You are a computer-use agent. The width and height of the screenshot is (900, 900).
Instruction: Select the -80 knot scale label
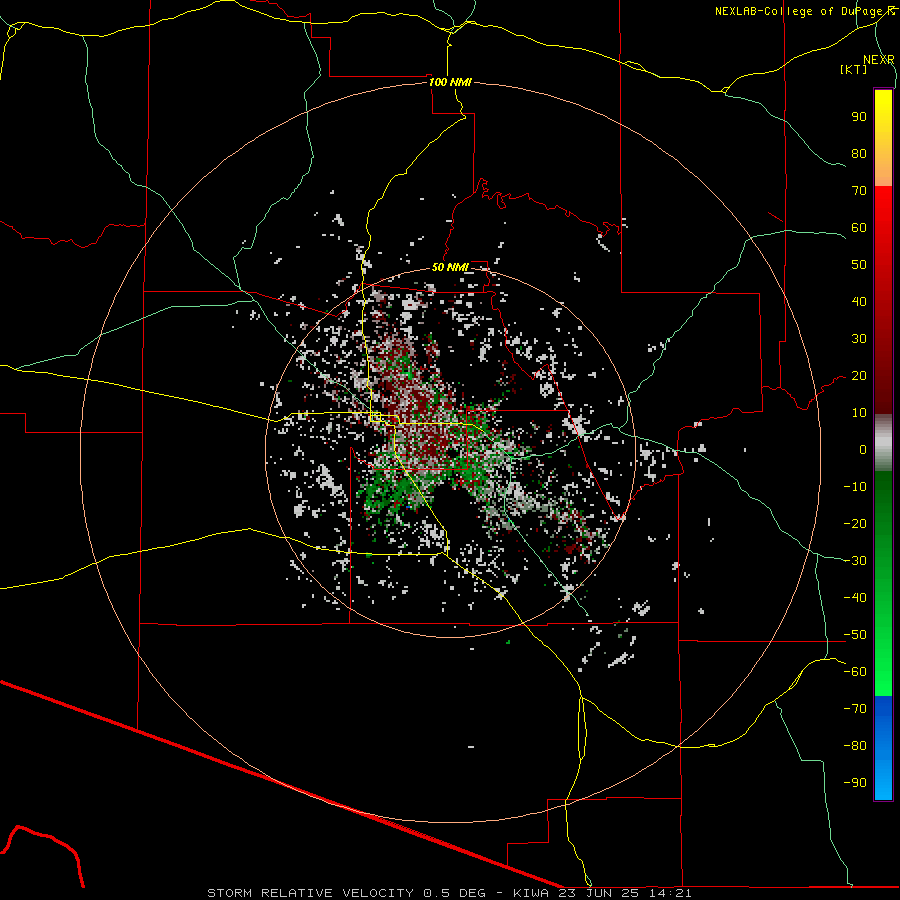tap(855, 746)
